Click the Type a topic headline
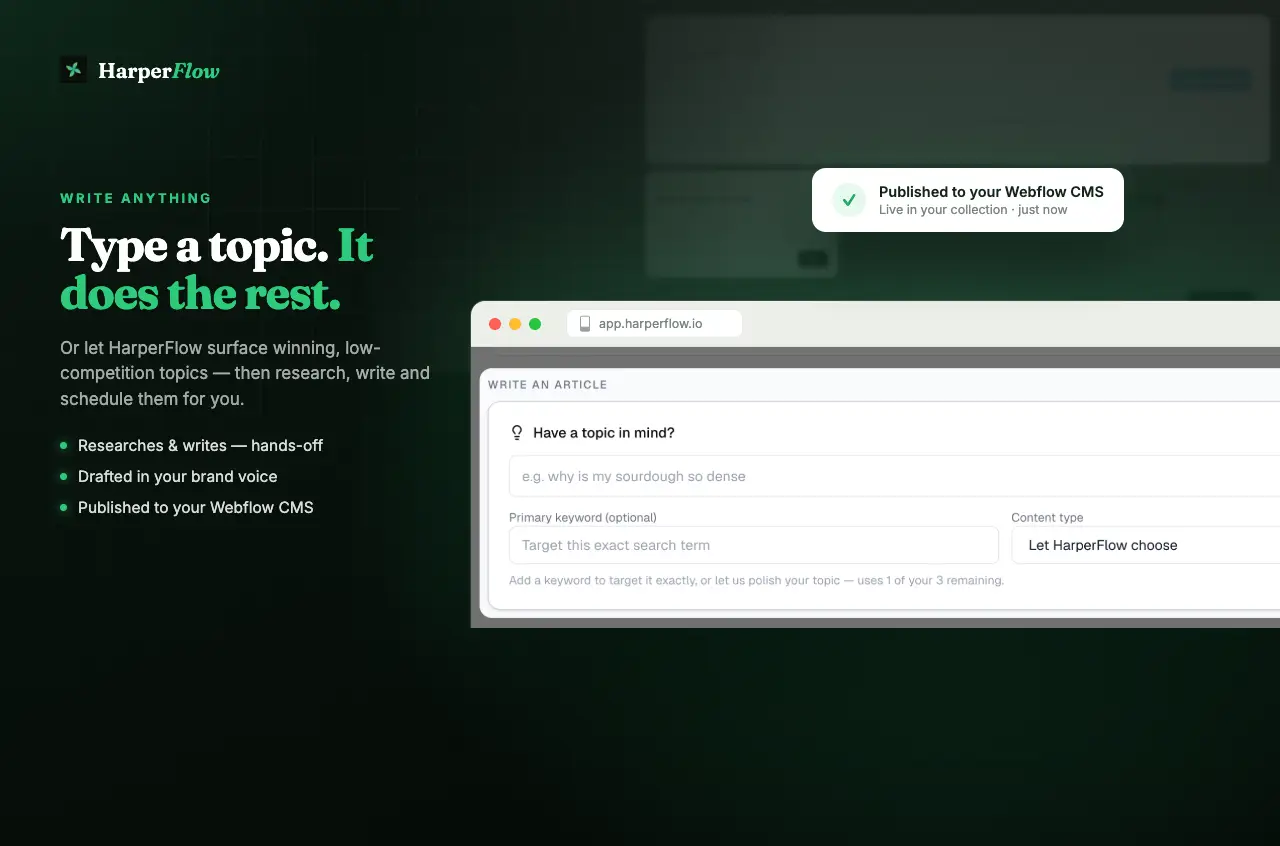The height and width of the screenshot is (846, 1280). click(x=217, y=269)
